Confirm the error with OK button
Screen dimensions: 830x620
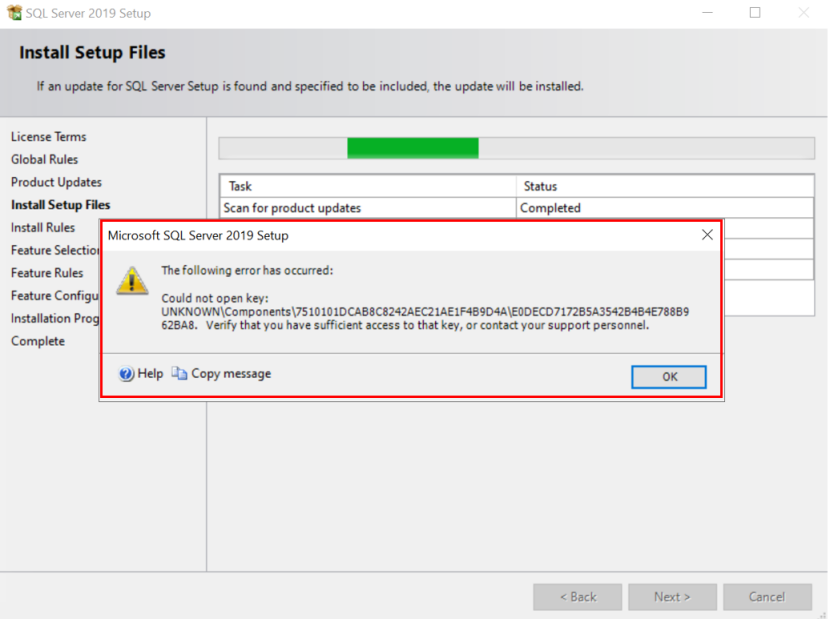(x=669, y=377)
